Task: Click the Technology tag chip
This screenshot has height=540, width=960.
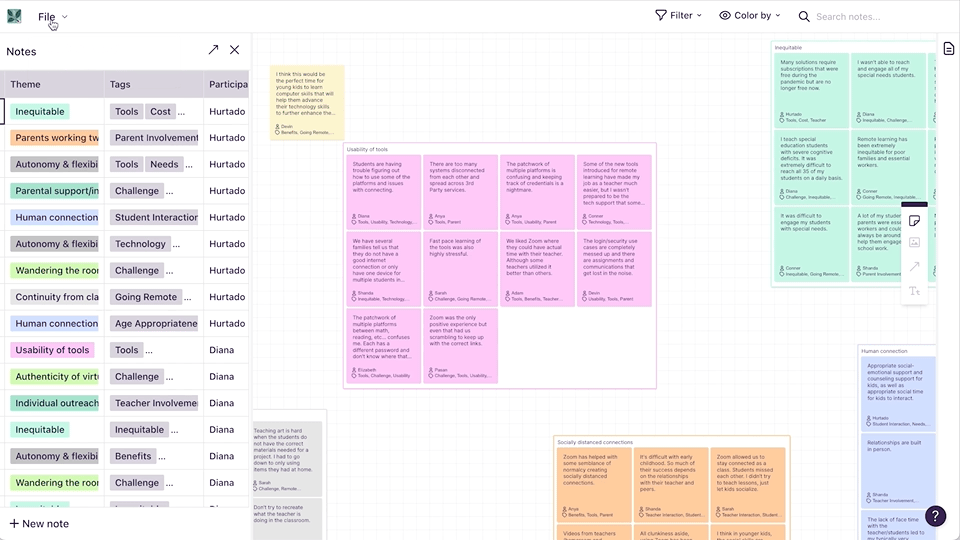Action: (140, 244)
